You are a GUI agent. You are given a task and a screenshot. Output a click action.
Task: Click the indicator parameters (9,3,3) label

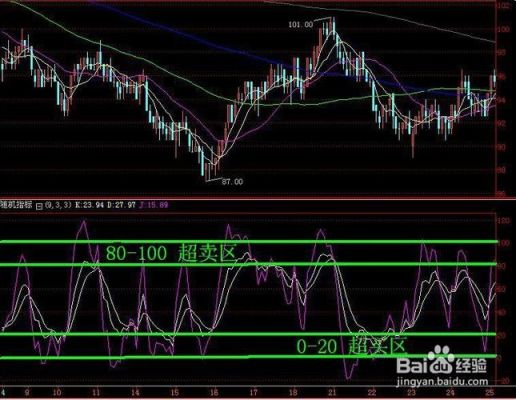point(59,205)
